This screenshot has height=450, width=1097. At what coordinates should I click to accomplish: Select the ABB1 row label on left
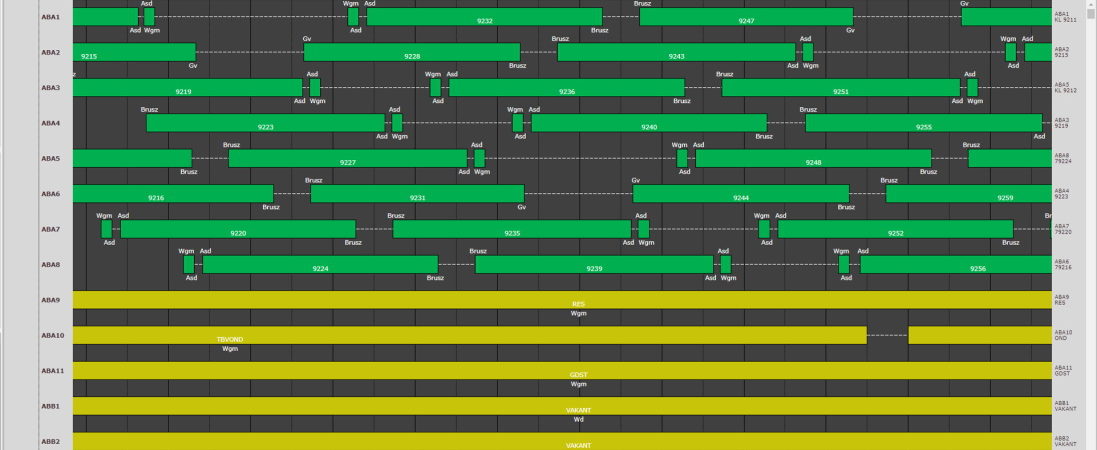(51, 406)
